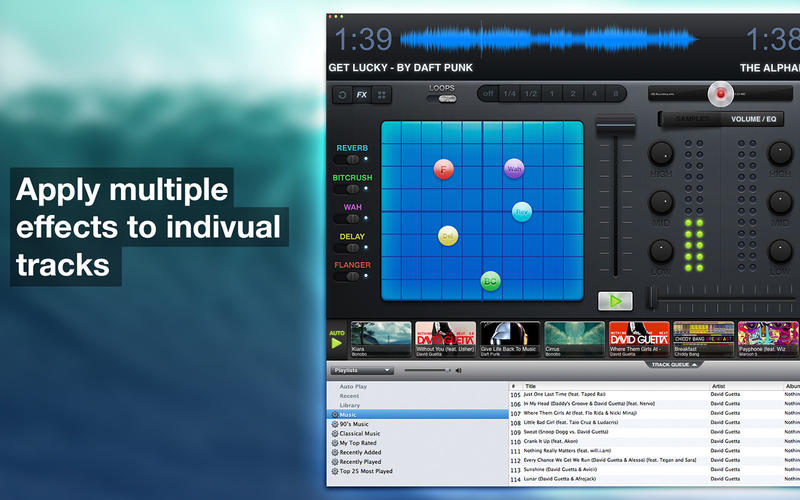Select the Breakfast by Chiddy Bang thumbnail
Viewport: 800px width, 500px height.
coord(704,339)
